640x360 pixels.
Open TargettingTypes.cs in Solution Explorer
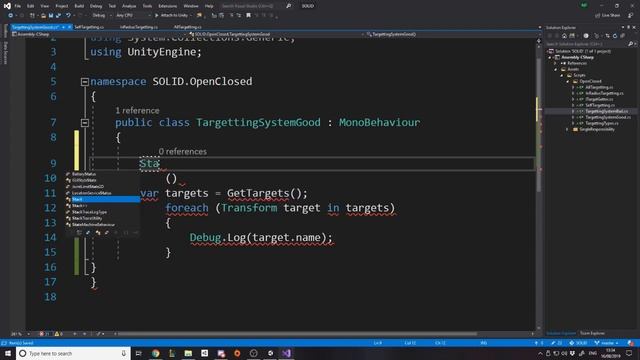click(x=601, y=123)
